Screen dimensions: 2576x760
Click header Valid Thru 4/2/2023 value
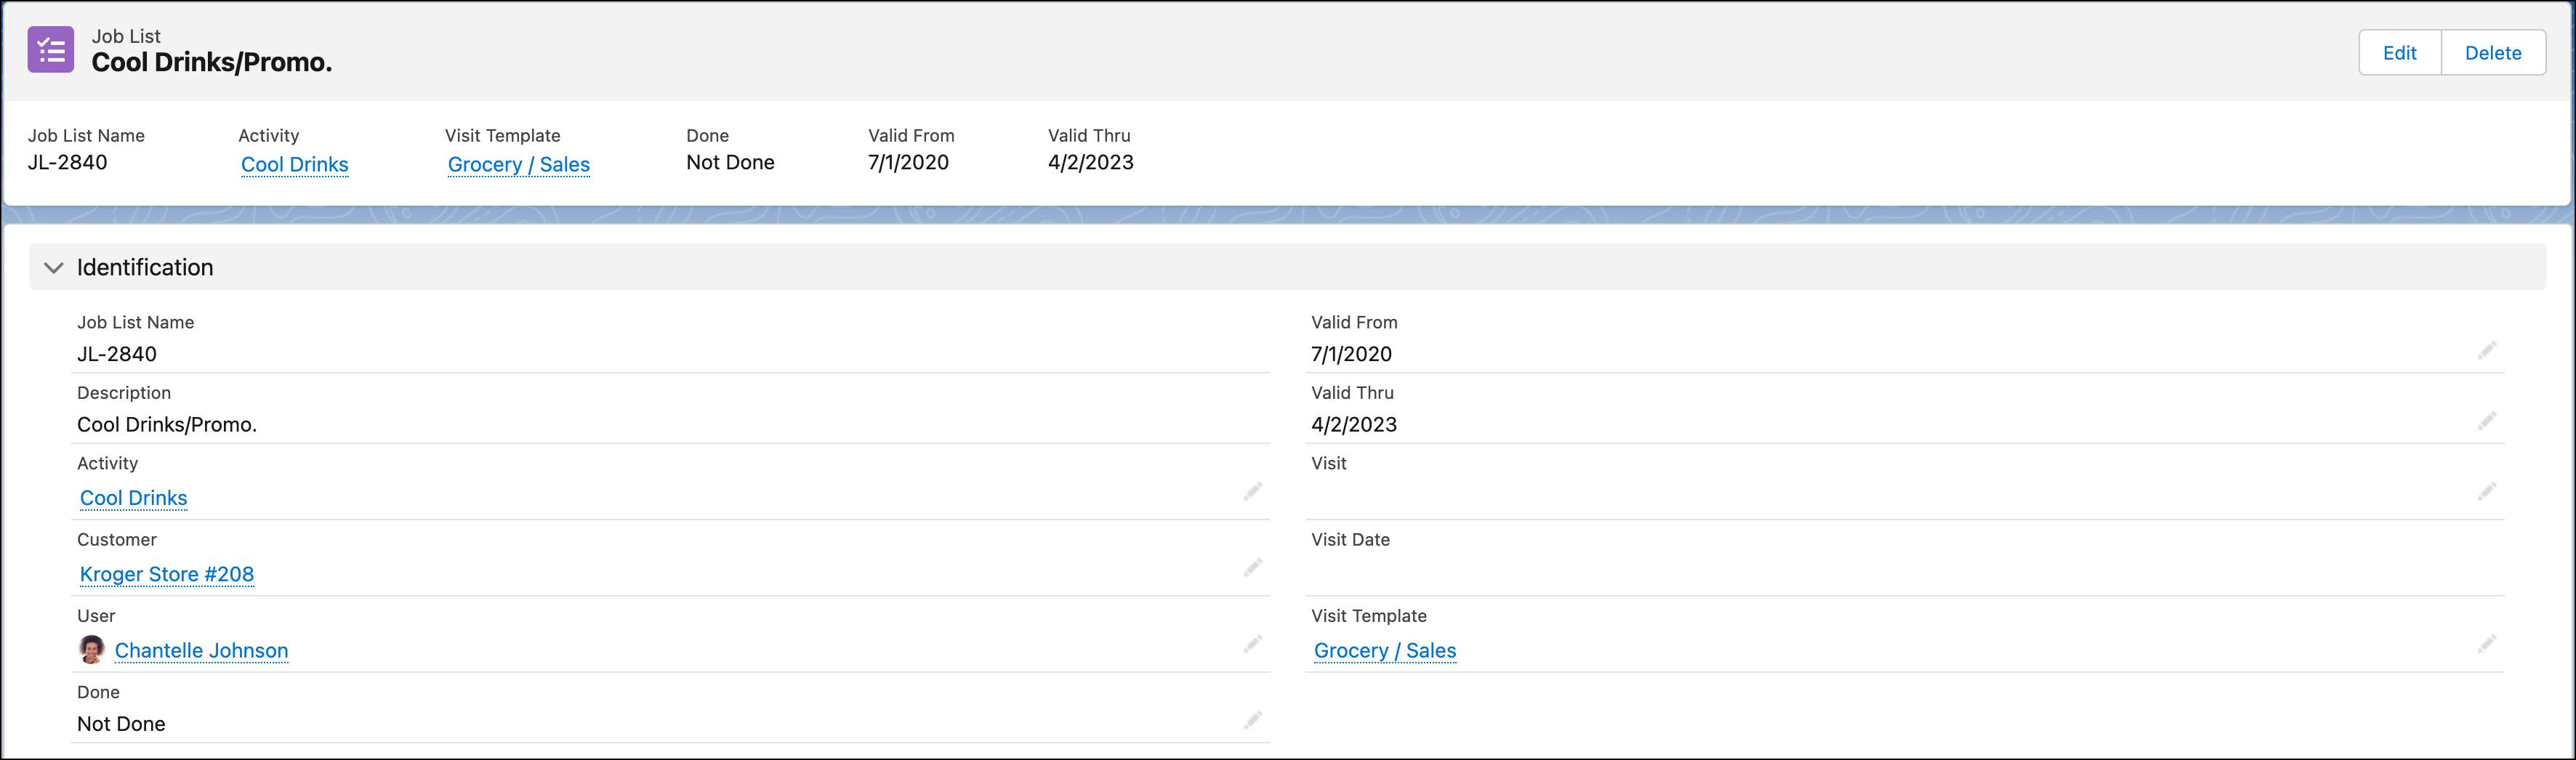click(x=1090, y=162)
